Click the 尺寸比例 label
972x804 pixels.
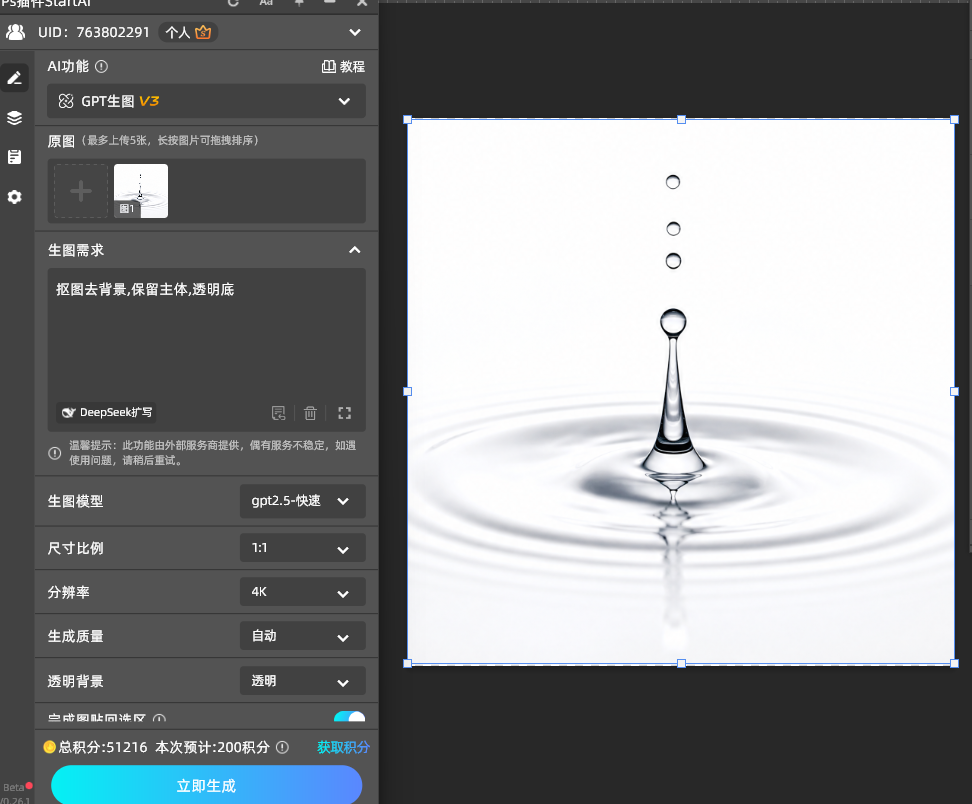click(76, 548)
